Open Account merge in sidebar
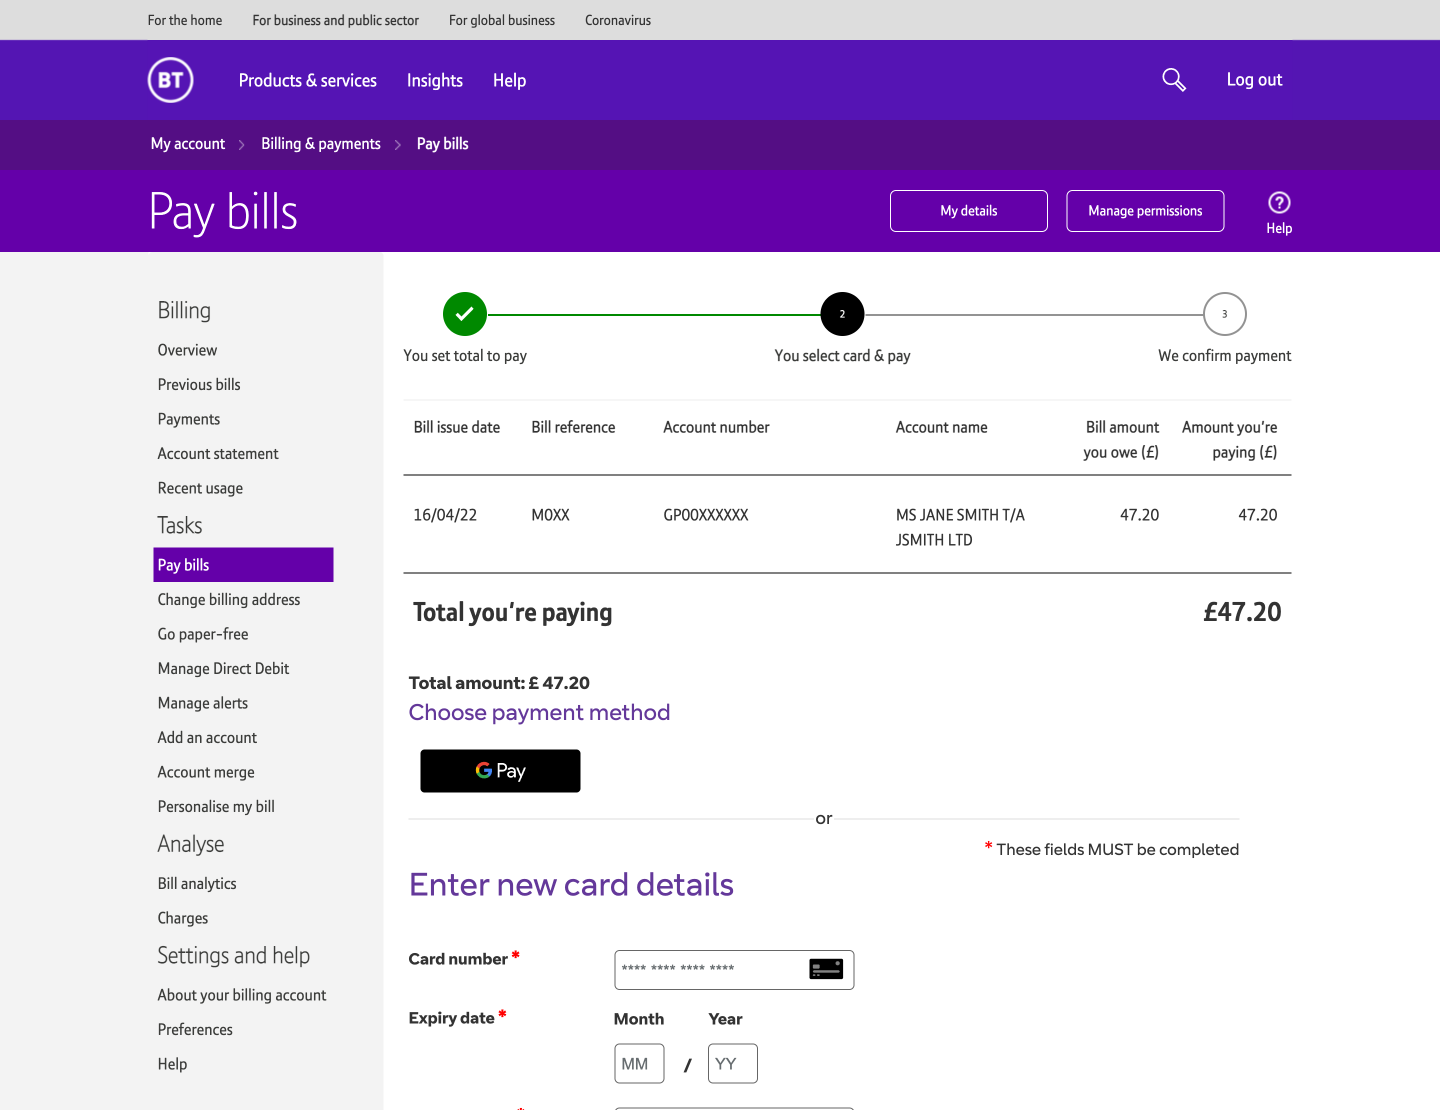 tap(206, 772)
